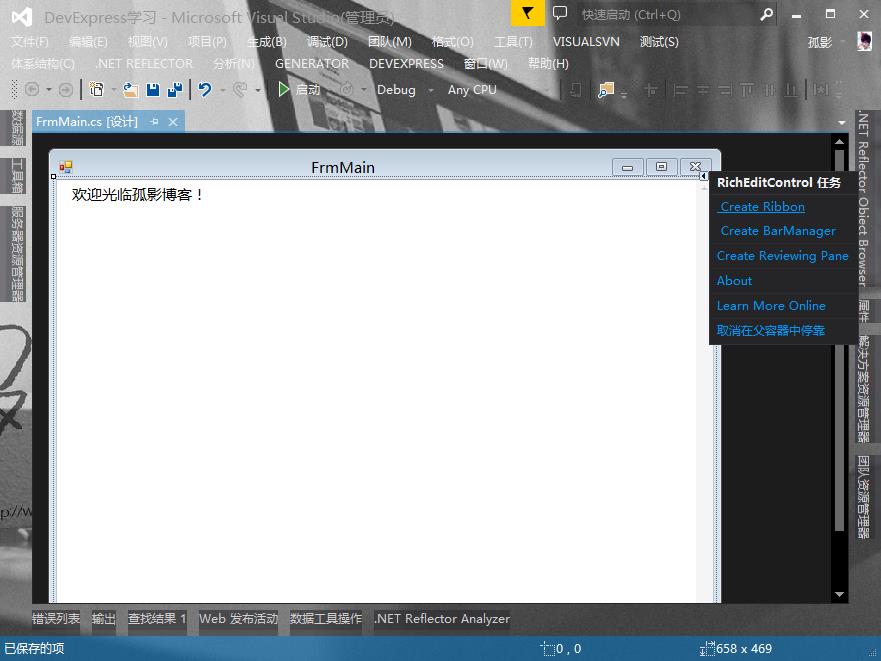Viewport: 881px width, 661px height.
Task: Open the VISUALSVN menu
Action: [586, 42]
